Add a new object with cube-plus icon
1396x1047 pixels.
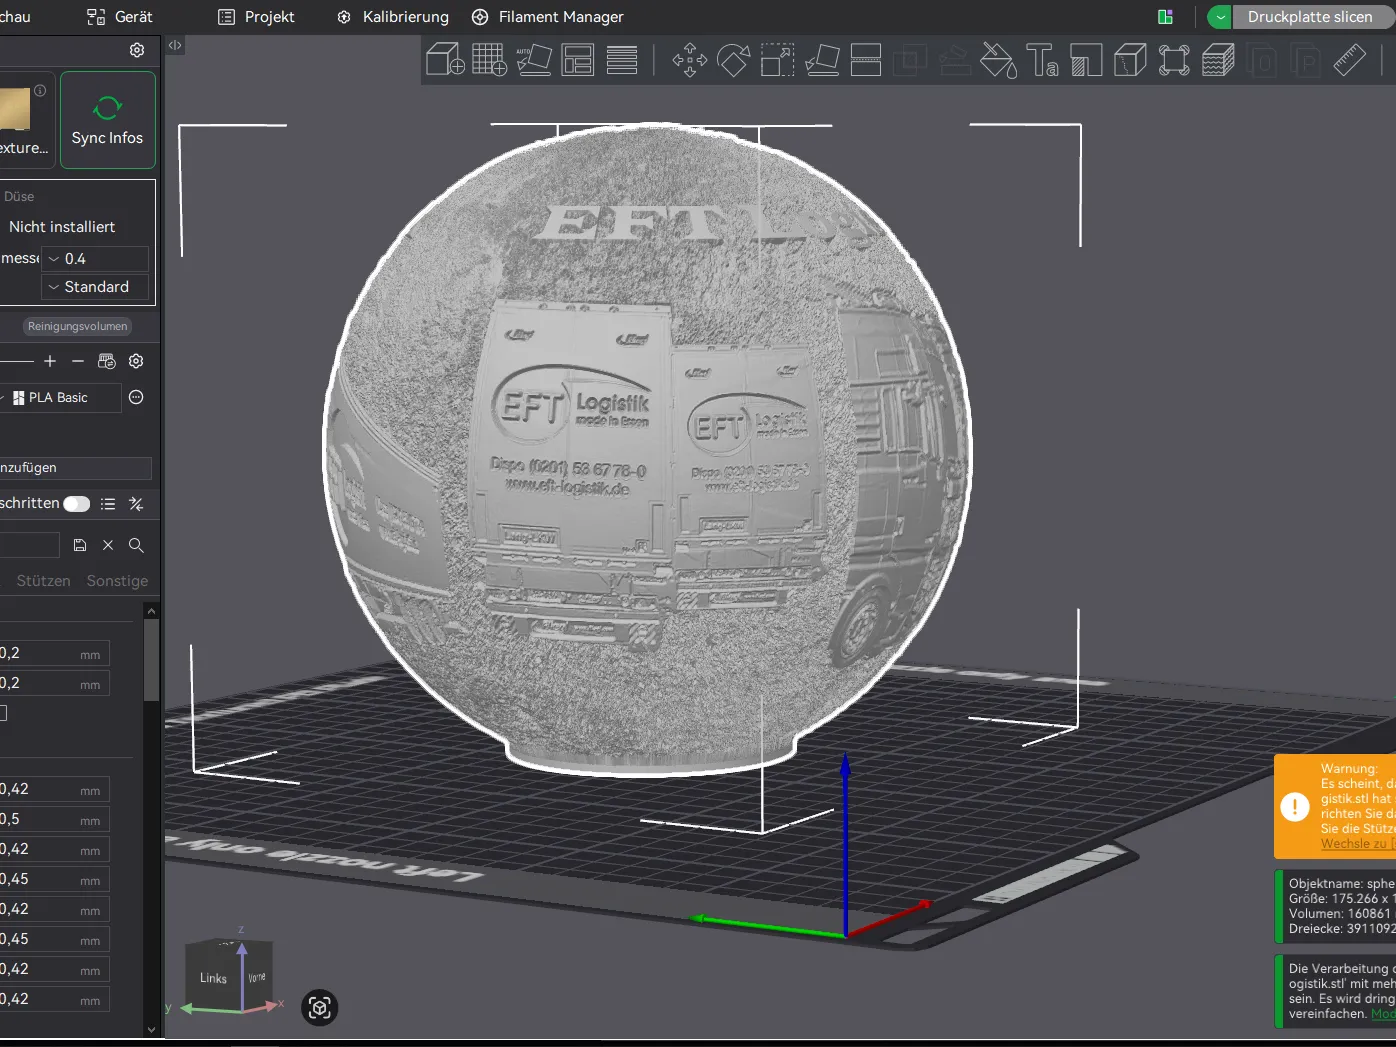tap(445, 60)
